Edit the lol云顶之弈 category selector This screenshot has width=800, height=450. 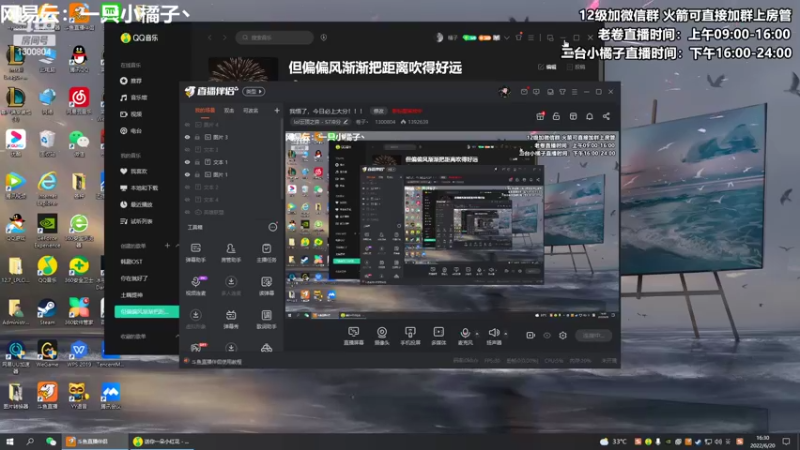321,122
